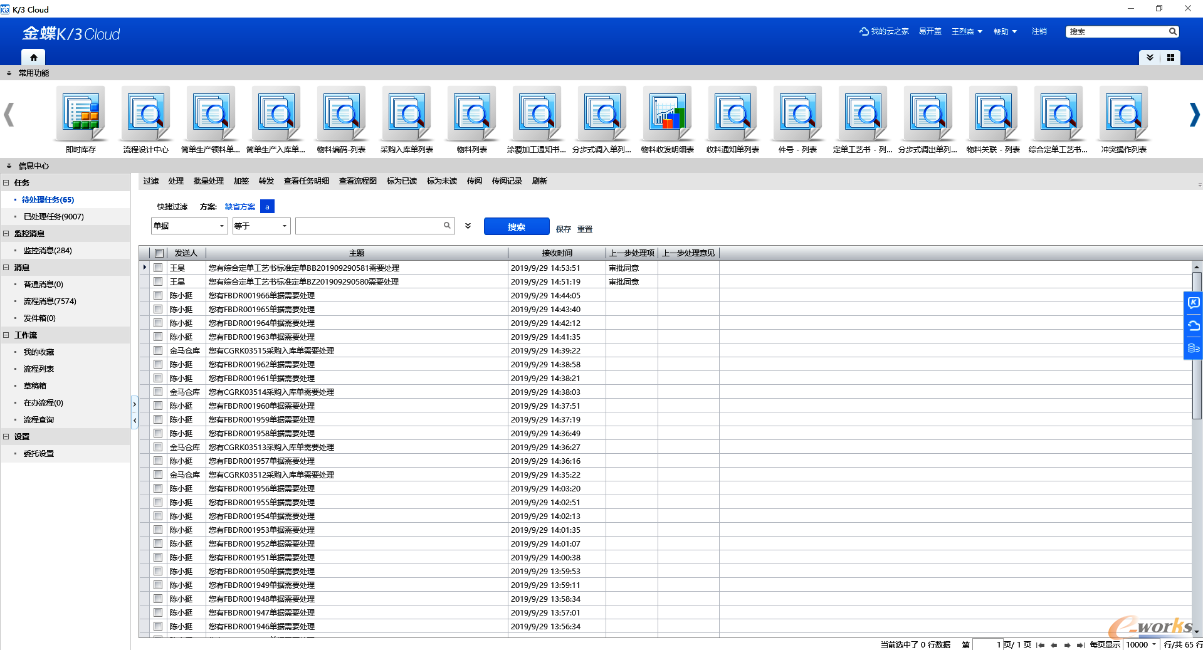
Task: Check the CGRK03515 row checkbox
Action: tap(158, 351)
